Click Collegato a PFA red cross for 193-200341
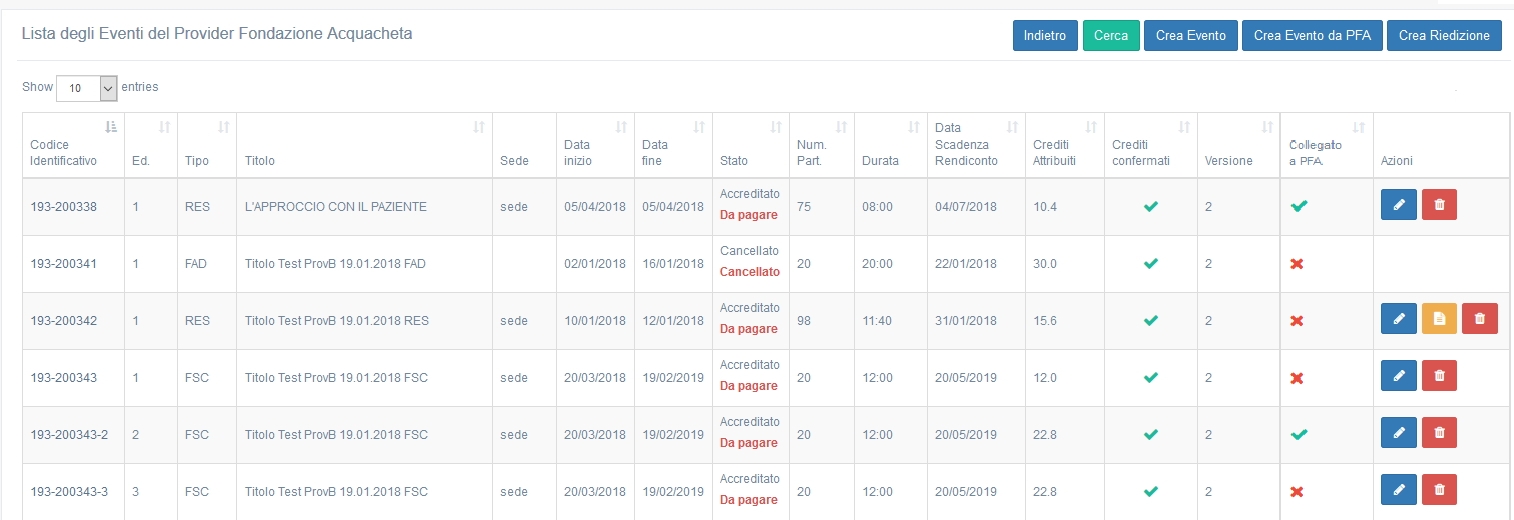The image size is (1514, 520). pos(1297,264)
